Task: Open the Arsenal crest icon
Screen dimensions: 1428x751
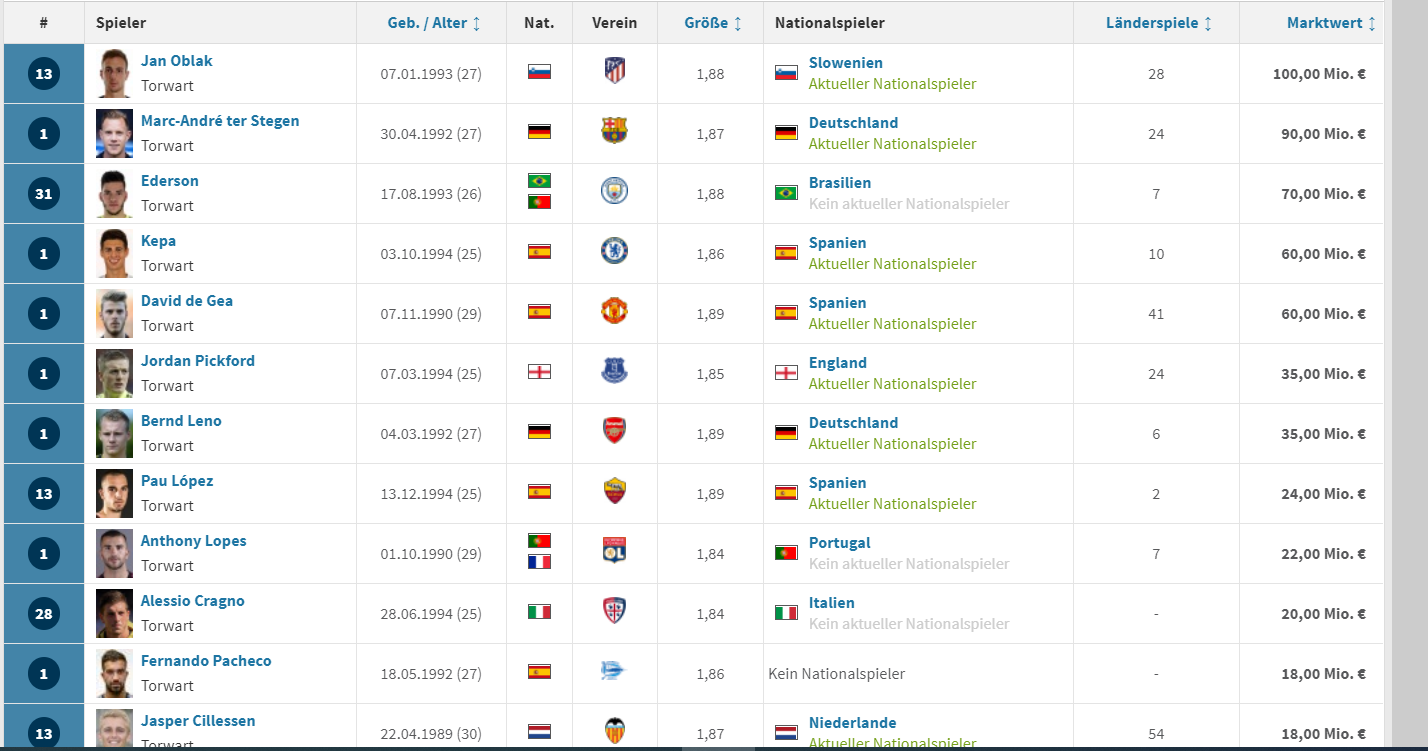Action: (614, 430)
